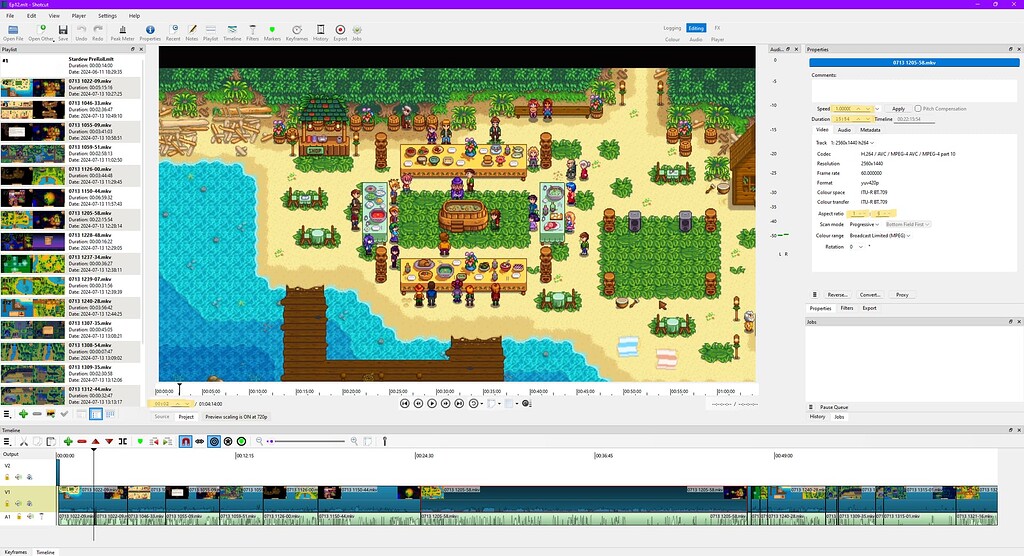The image size is (1024, 556).
Task: Toggle timeline snapping magnet icon
Action: point(185,442)
